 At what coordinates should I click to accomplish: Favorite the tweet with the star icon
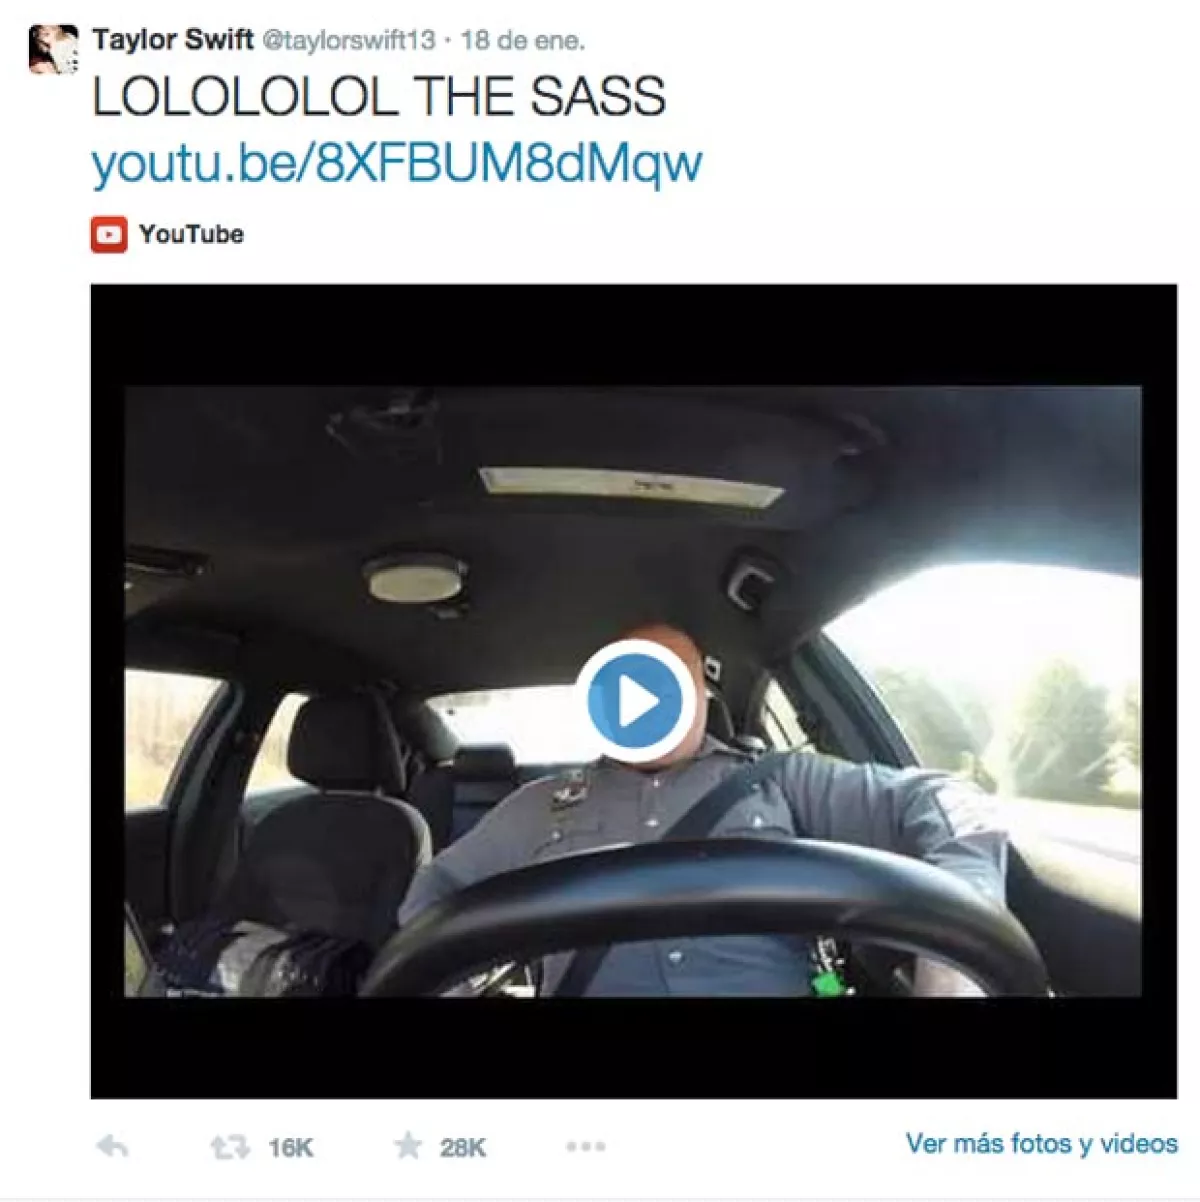(408, 1145)
